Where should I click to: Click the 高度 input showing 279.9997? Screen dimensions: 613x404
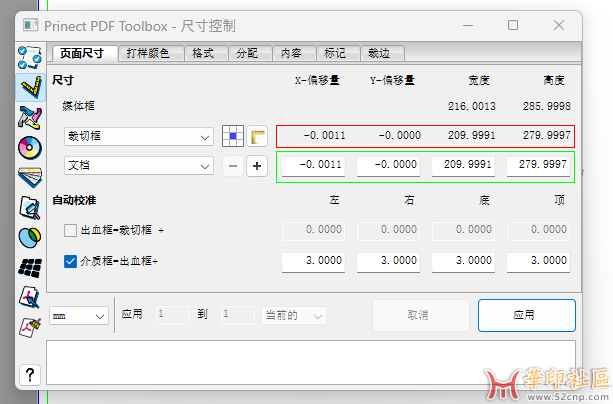point(538,166)
